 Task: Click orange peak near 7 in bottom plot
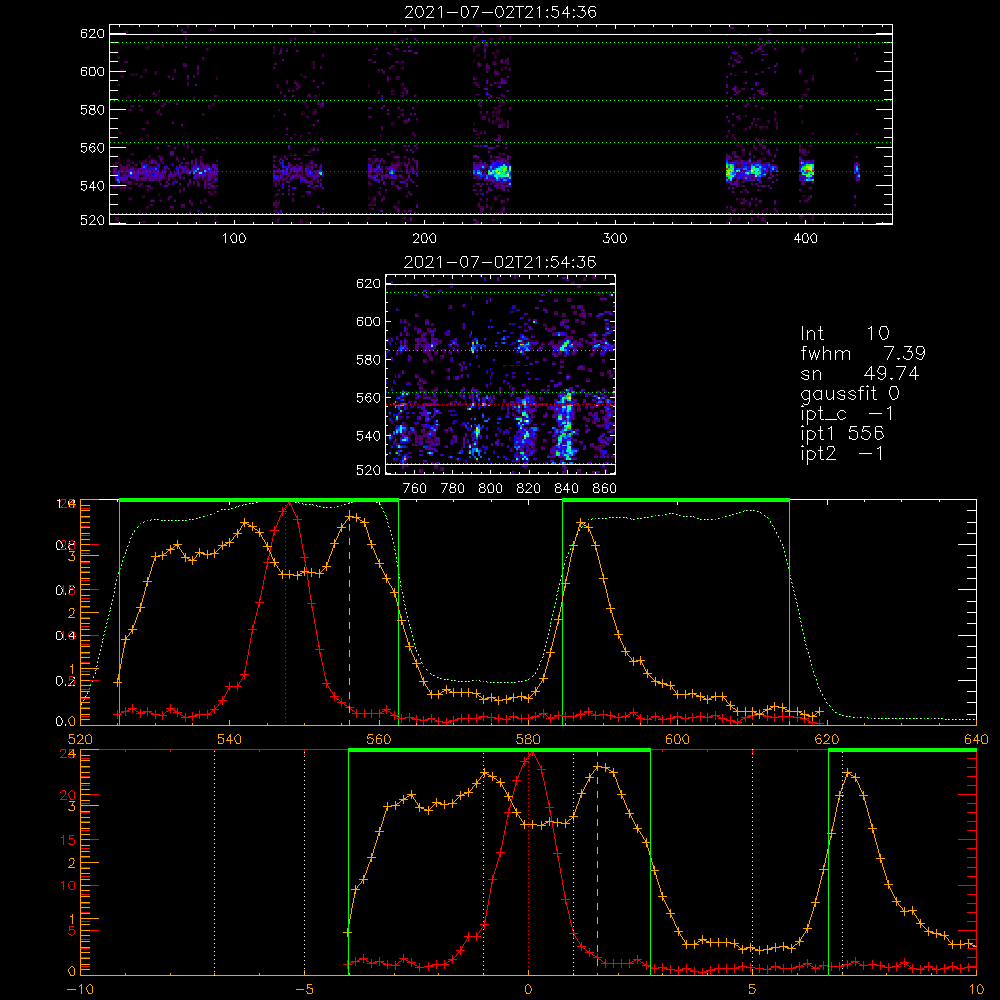pos(849,774)
